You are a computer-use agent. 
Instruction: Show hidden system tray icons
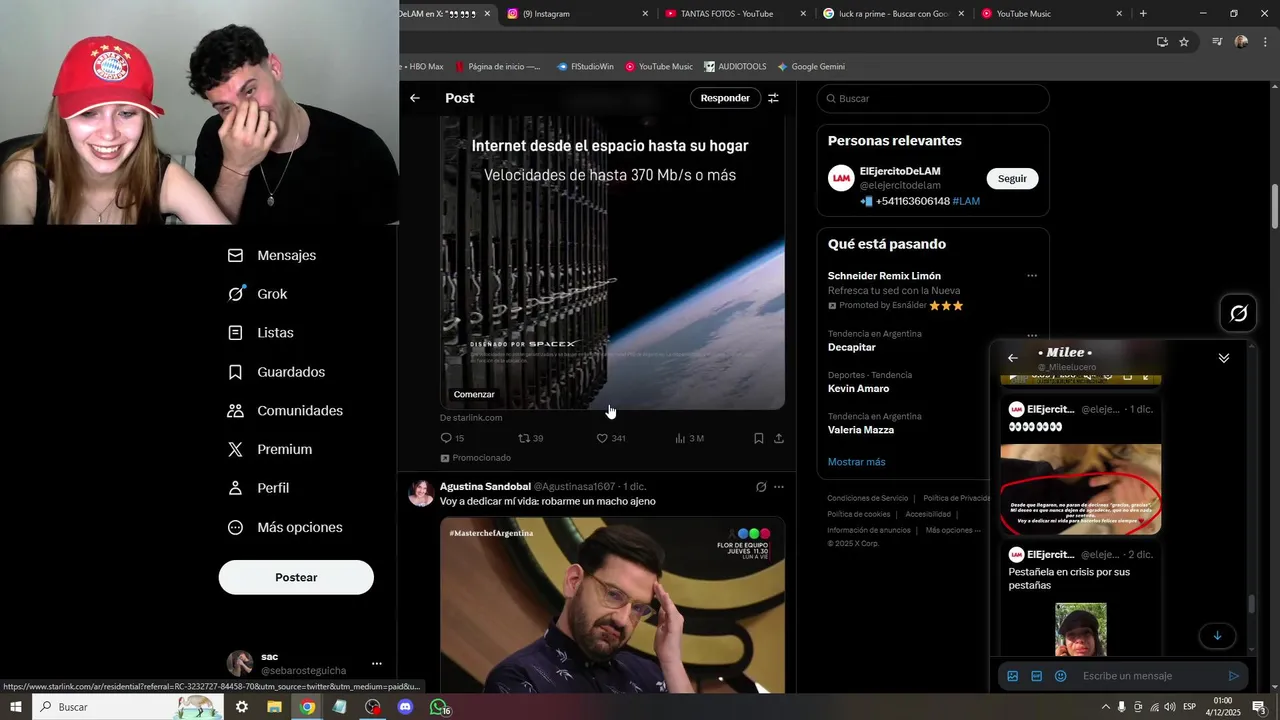pyautogui.click(x=1105, y=707)
